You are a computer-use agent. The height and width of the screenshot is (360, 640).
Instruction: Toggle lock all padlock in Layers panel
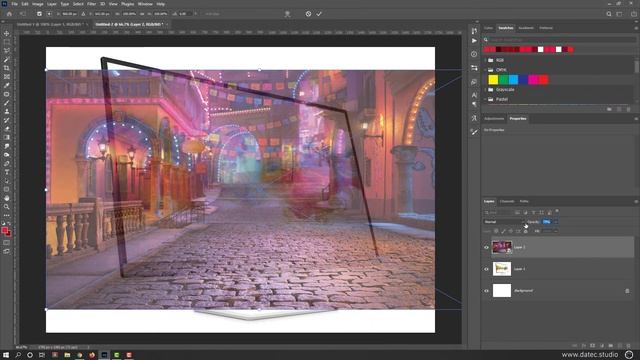pos(526,231)
